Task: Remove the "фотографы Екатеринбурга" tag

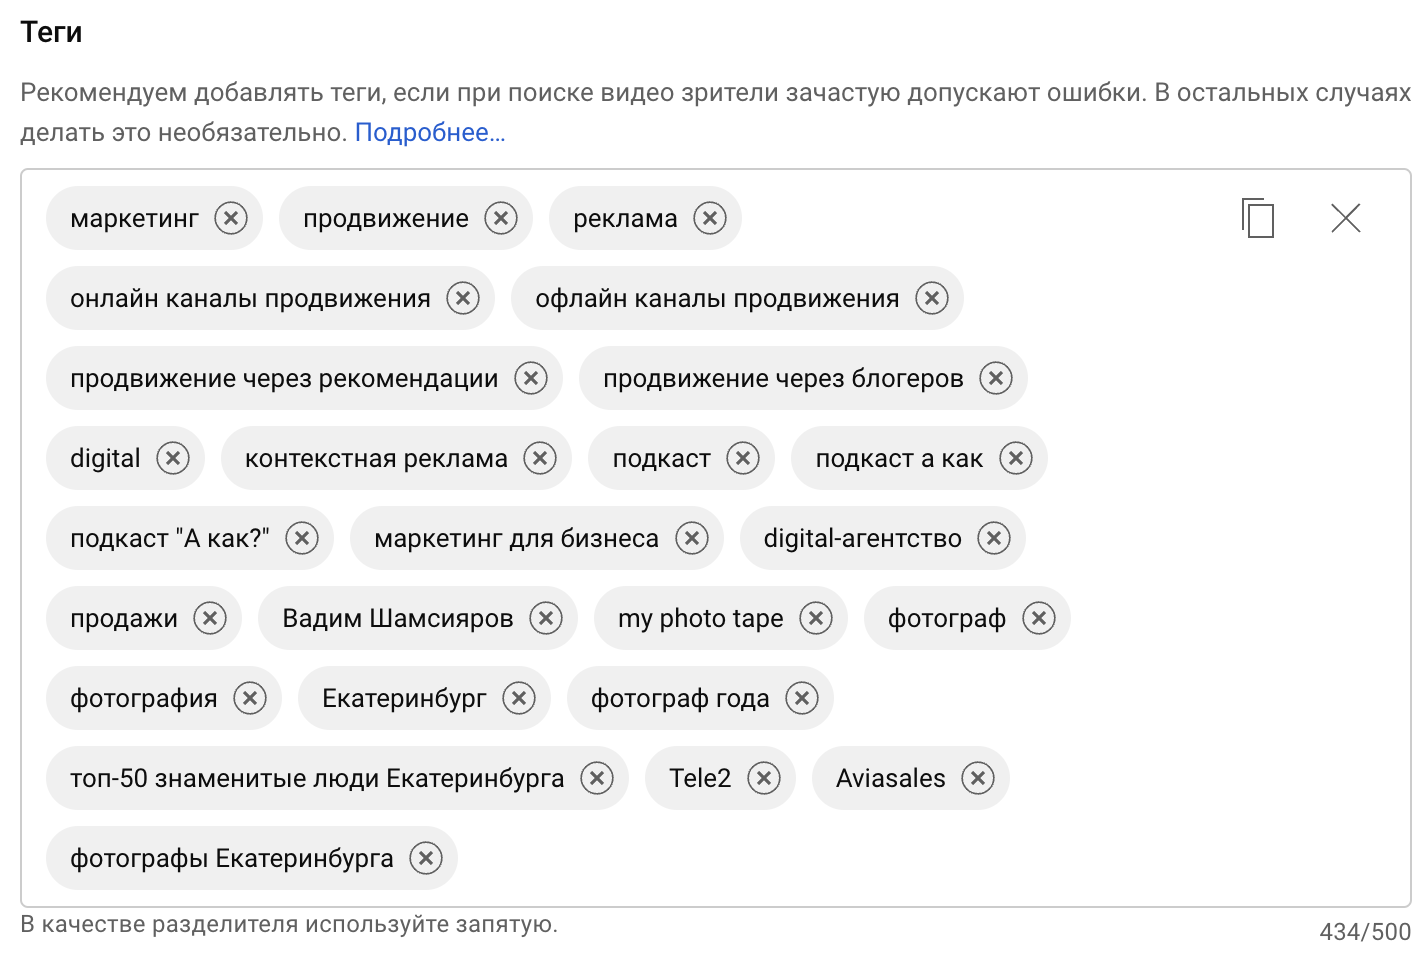Action: [x=426, y=858]
